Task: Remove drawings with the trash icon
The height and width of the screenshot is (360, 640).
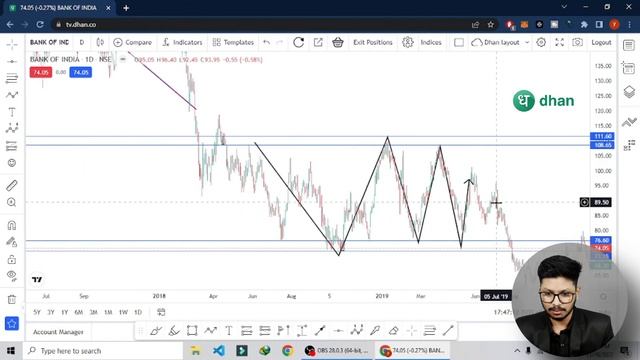Action: 12,299
